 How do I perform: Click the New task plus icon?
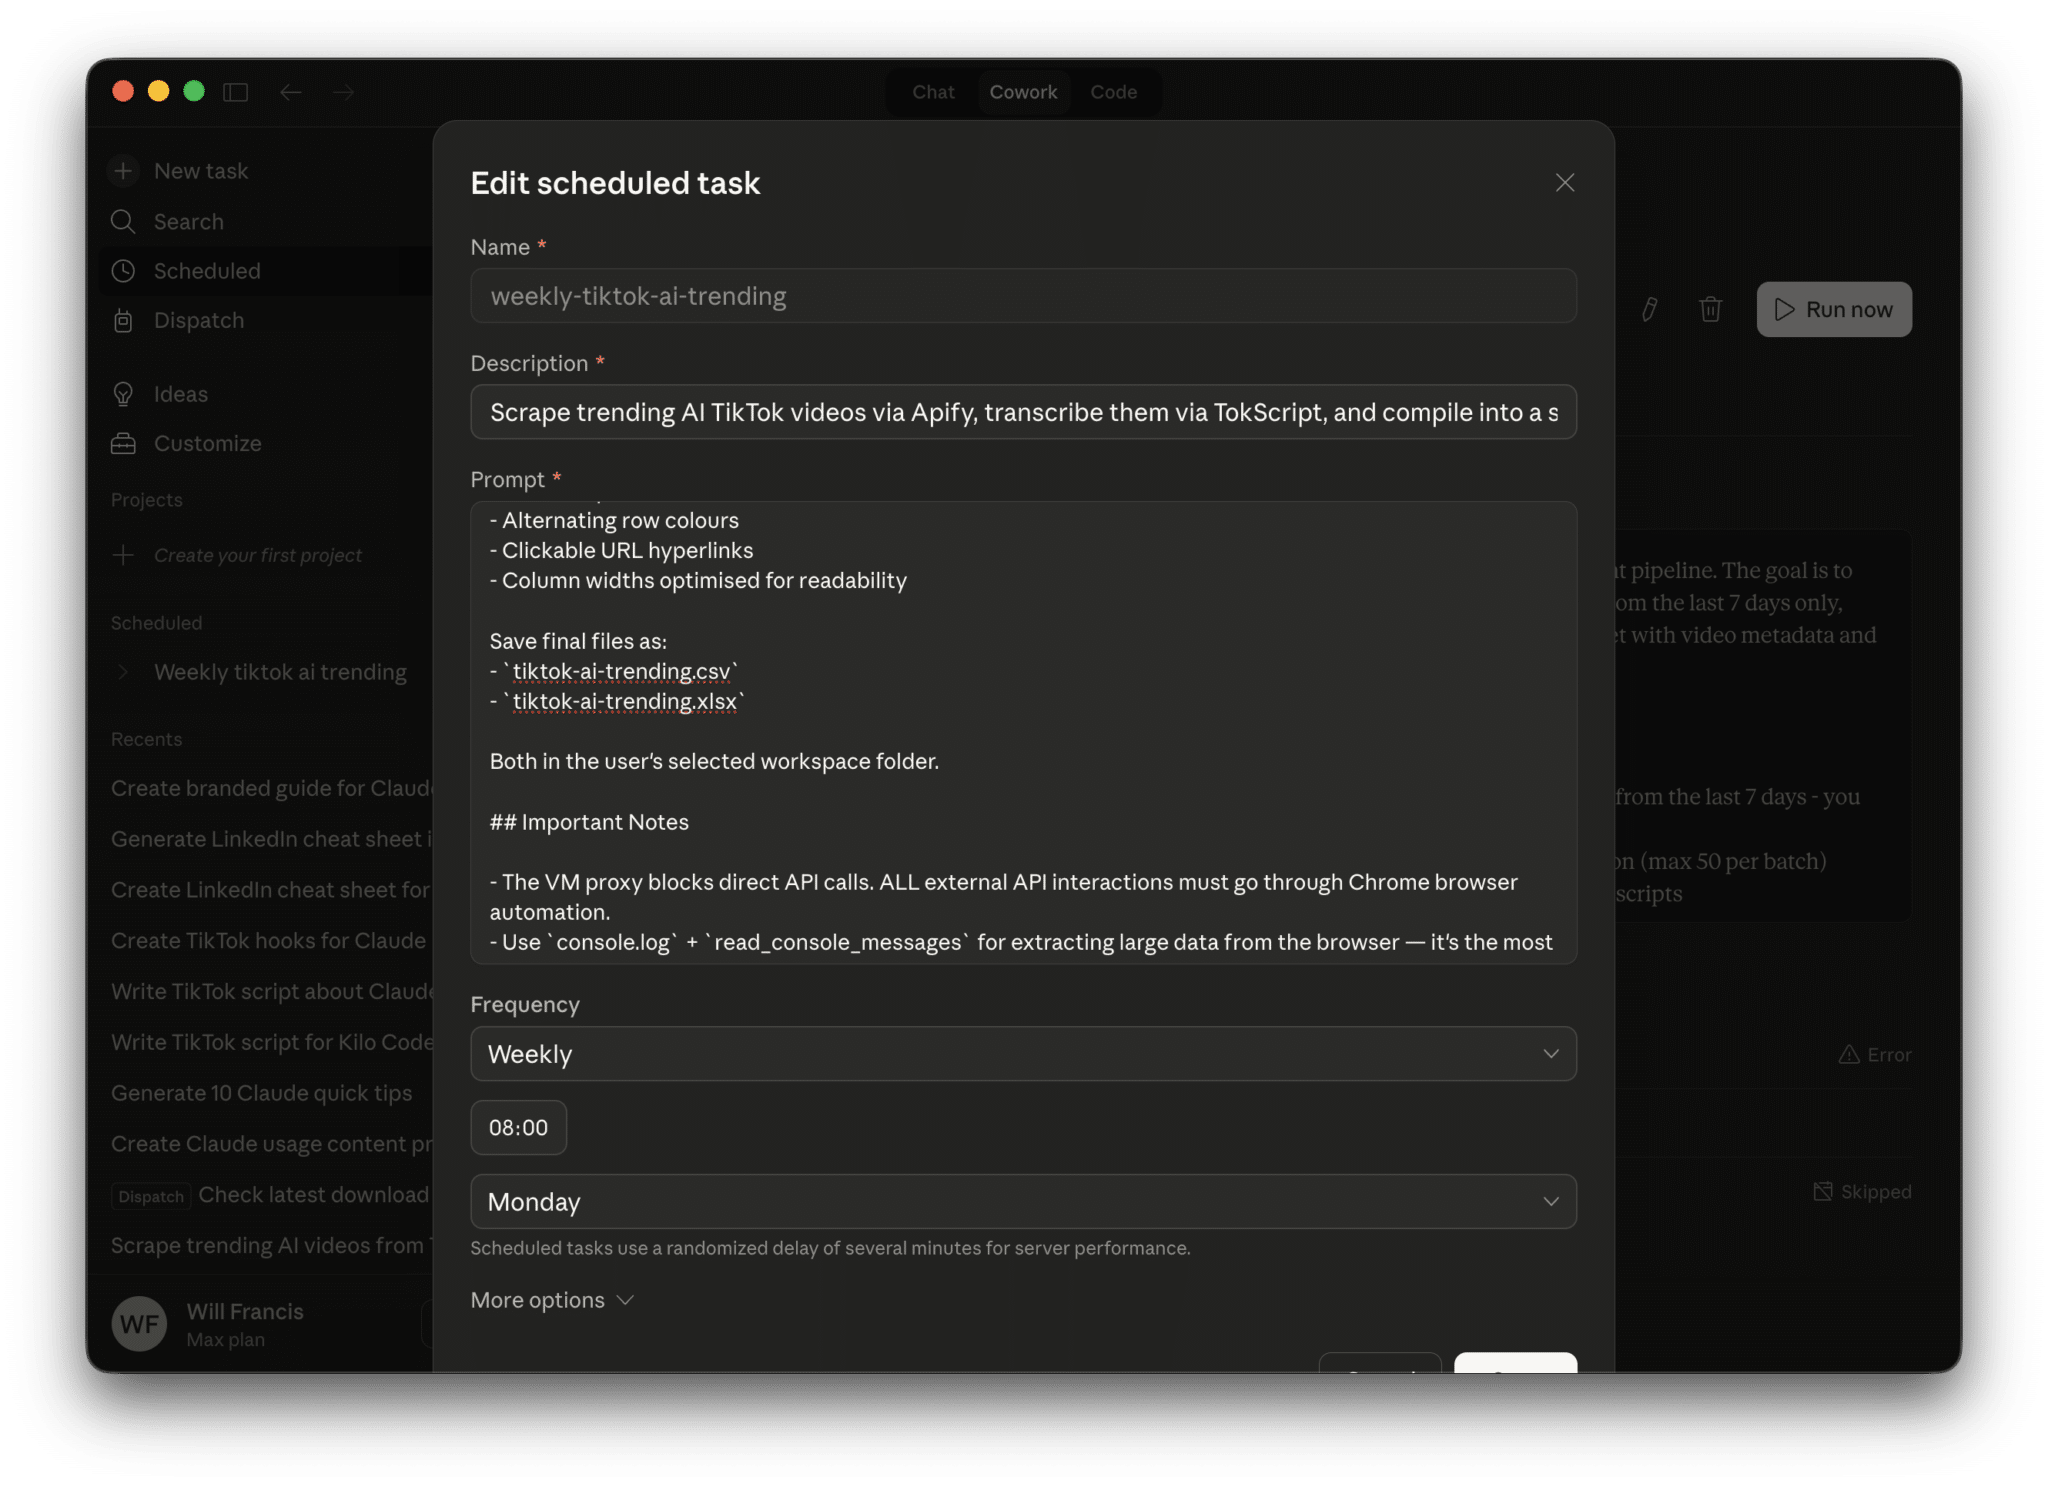click(123, 171)
